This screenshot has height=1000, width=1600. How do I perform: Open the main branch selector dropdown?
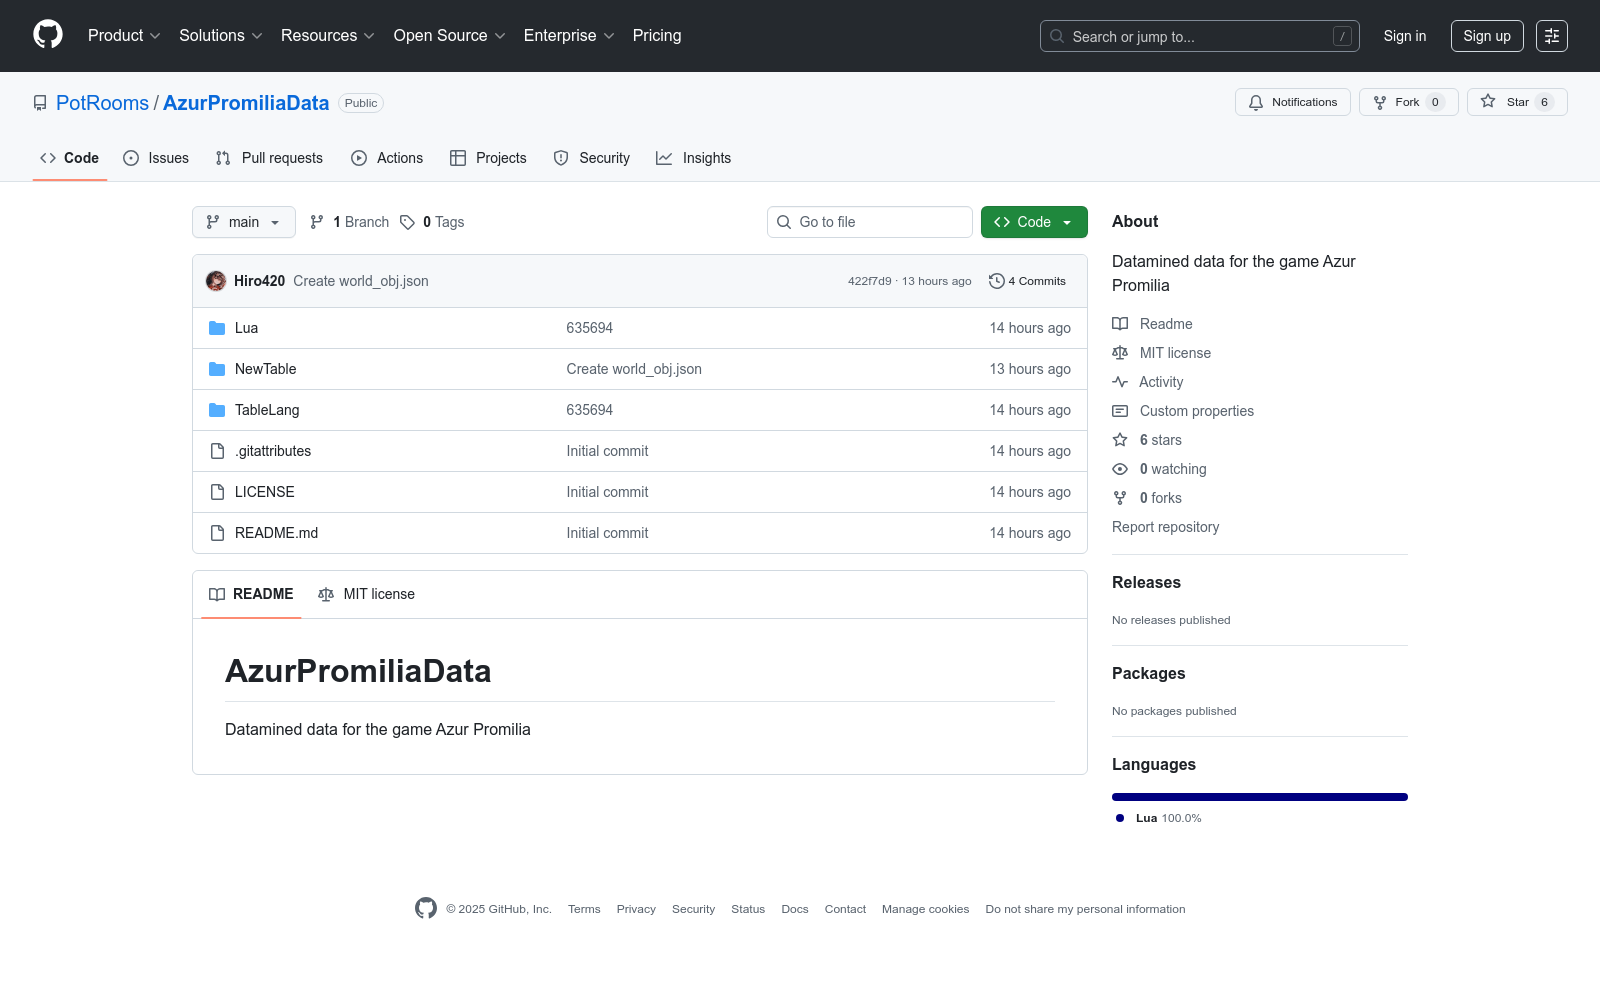tap(244, 222)
